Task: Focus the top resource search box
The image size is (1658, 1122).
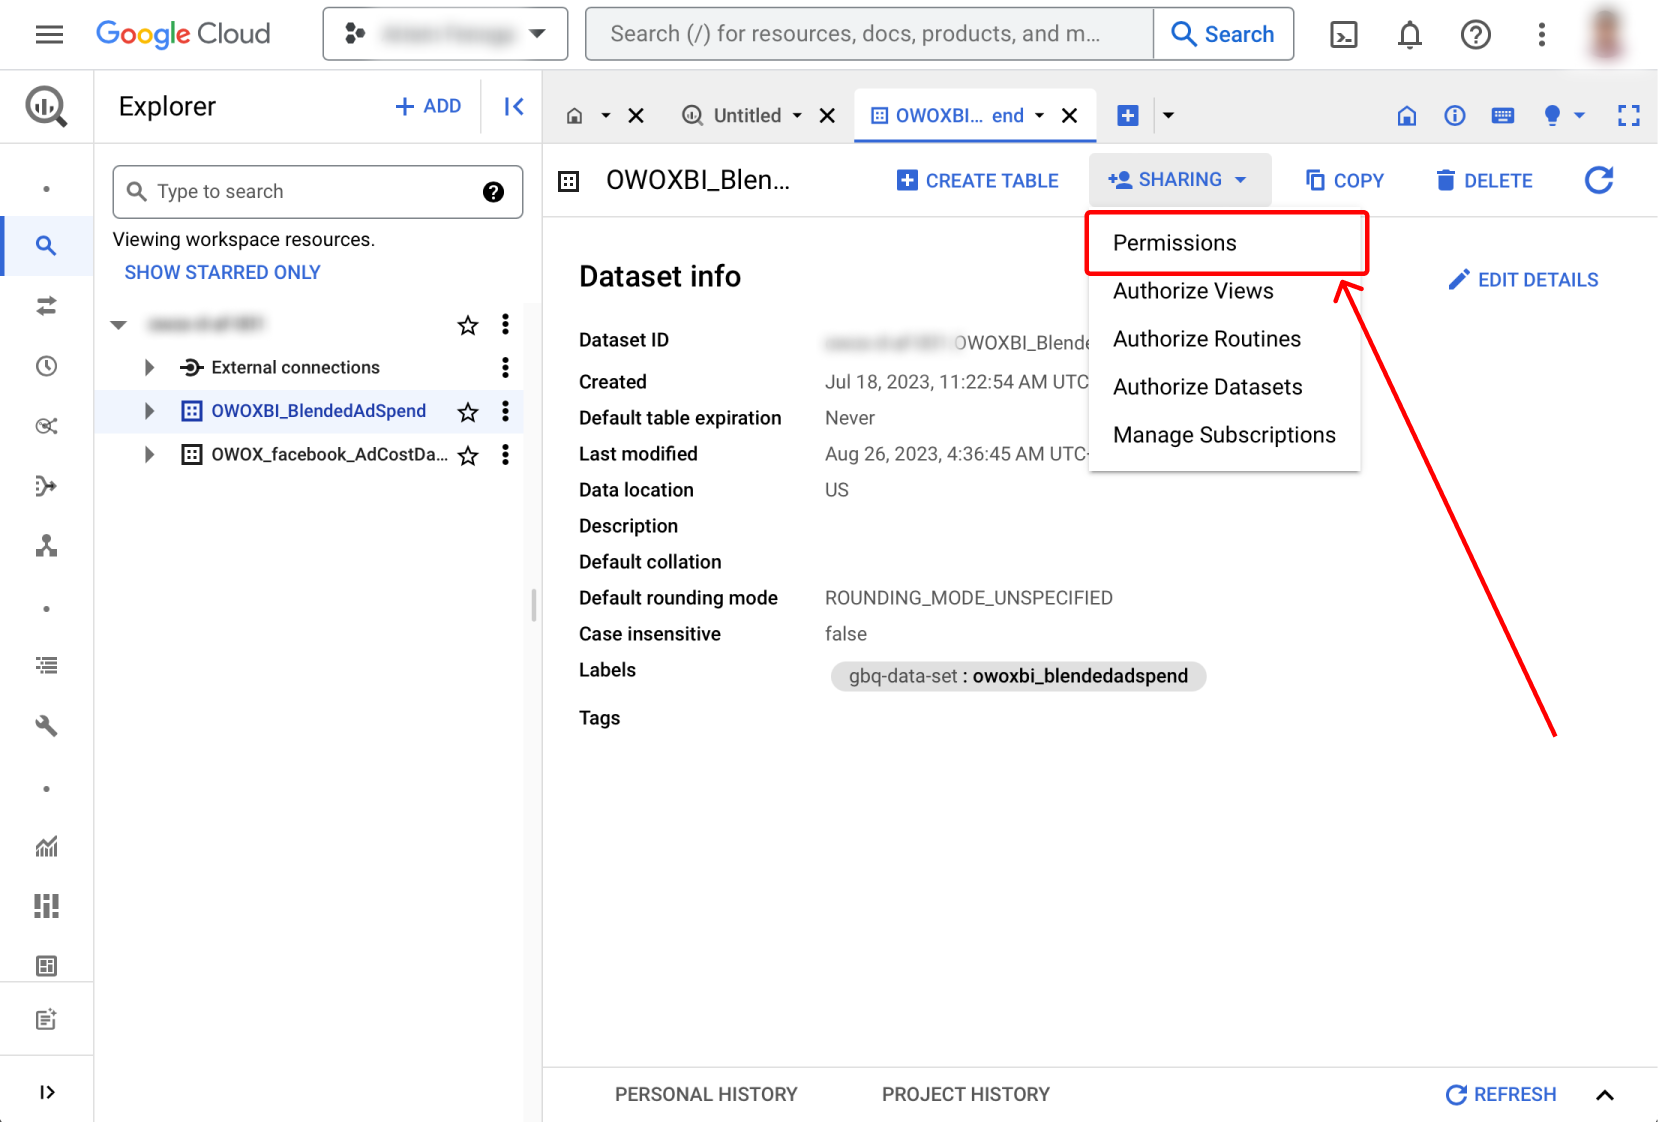Action: click(870, 34)
